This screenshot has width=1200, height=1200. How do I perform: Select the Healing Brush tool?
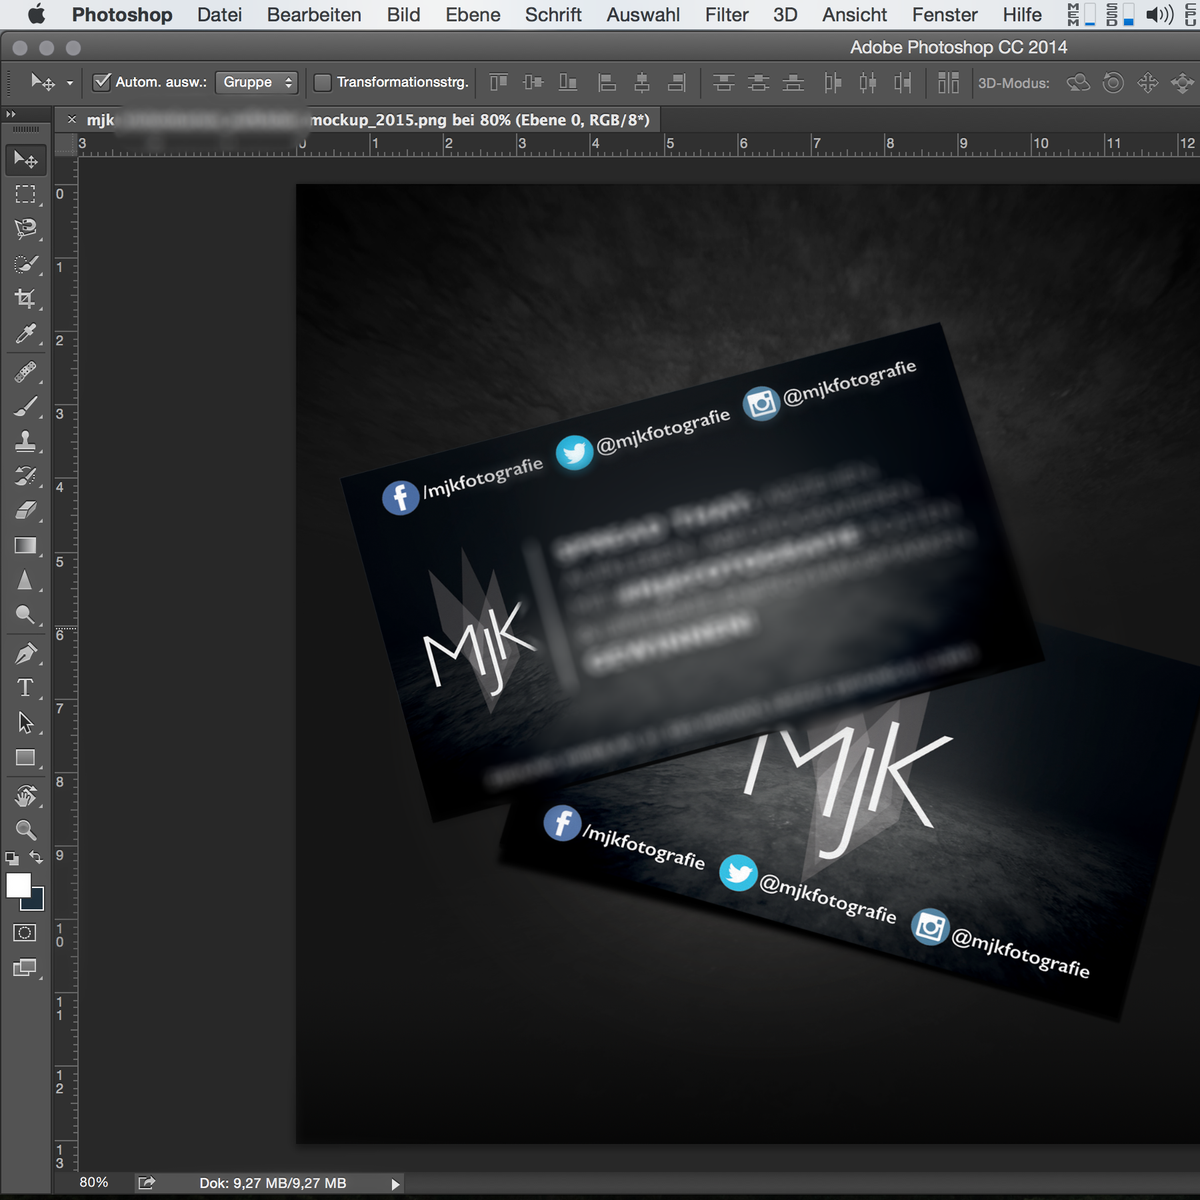(25, 372)
